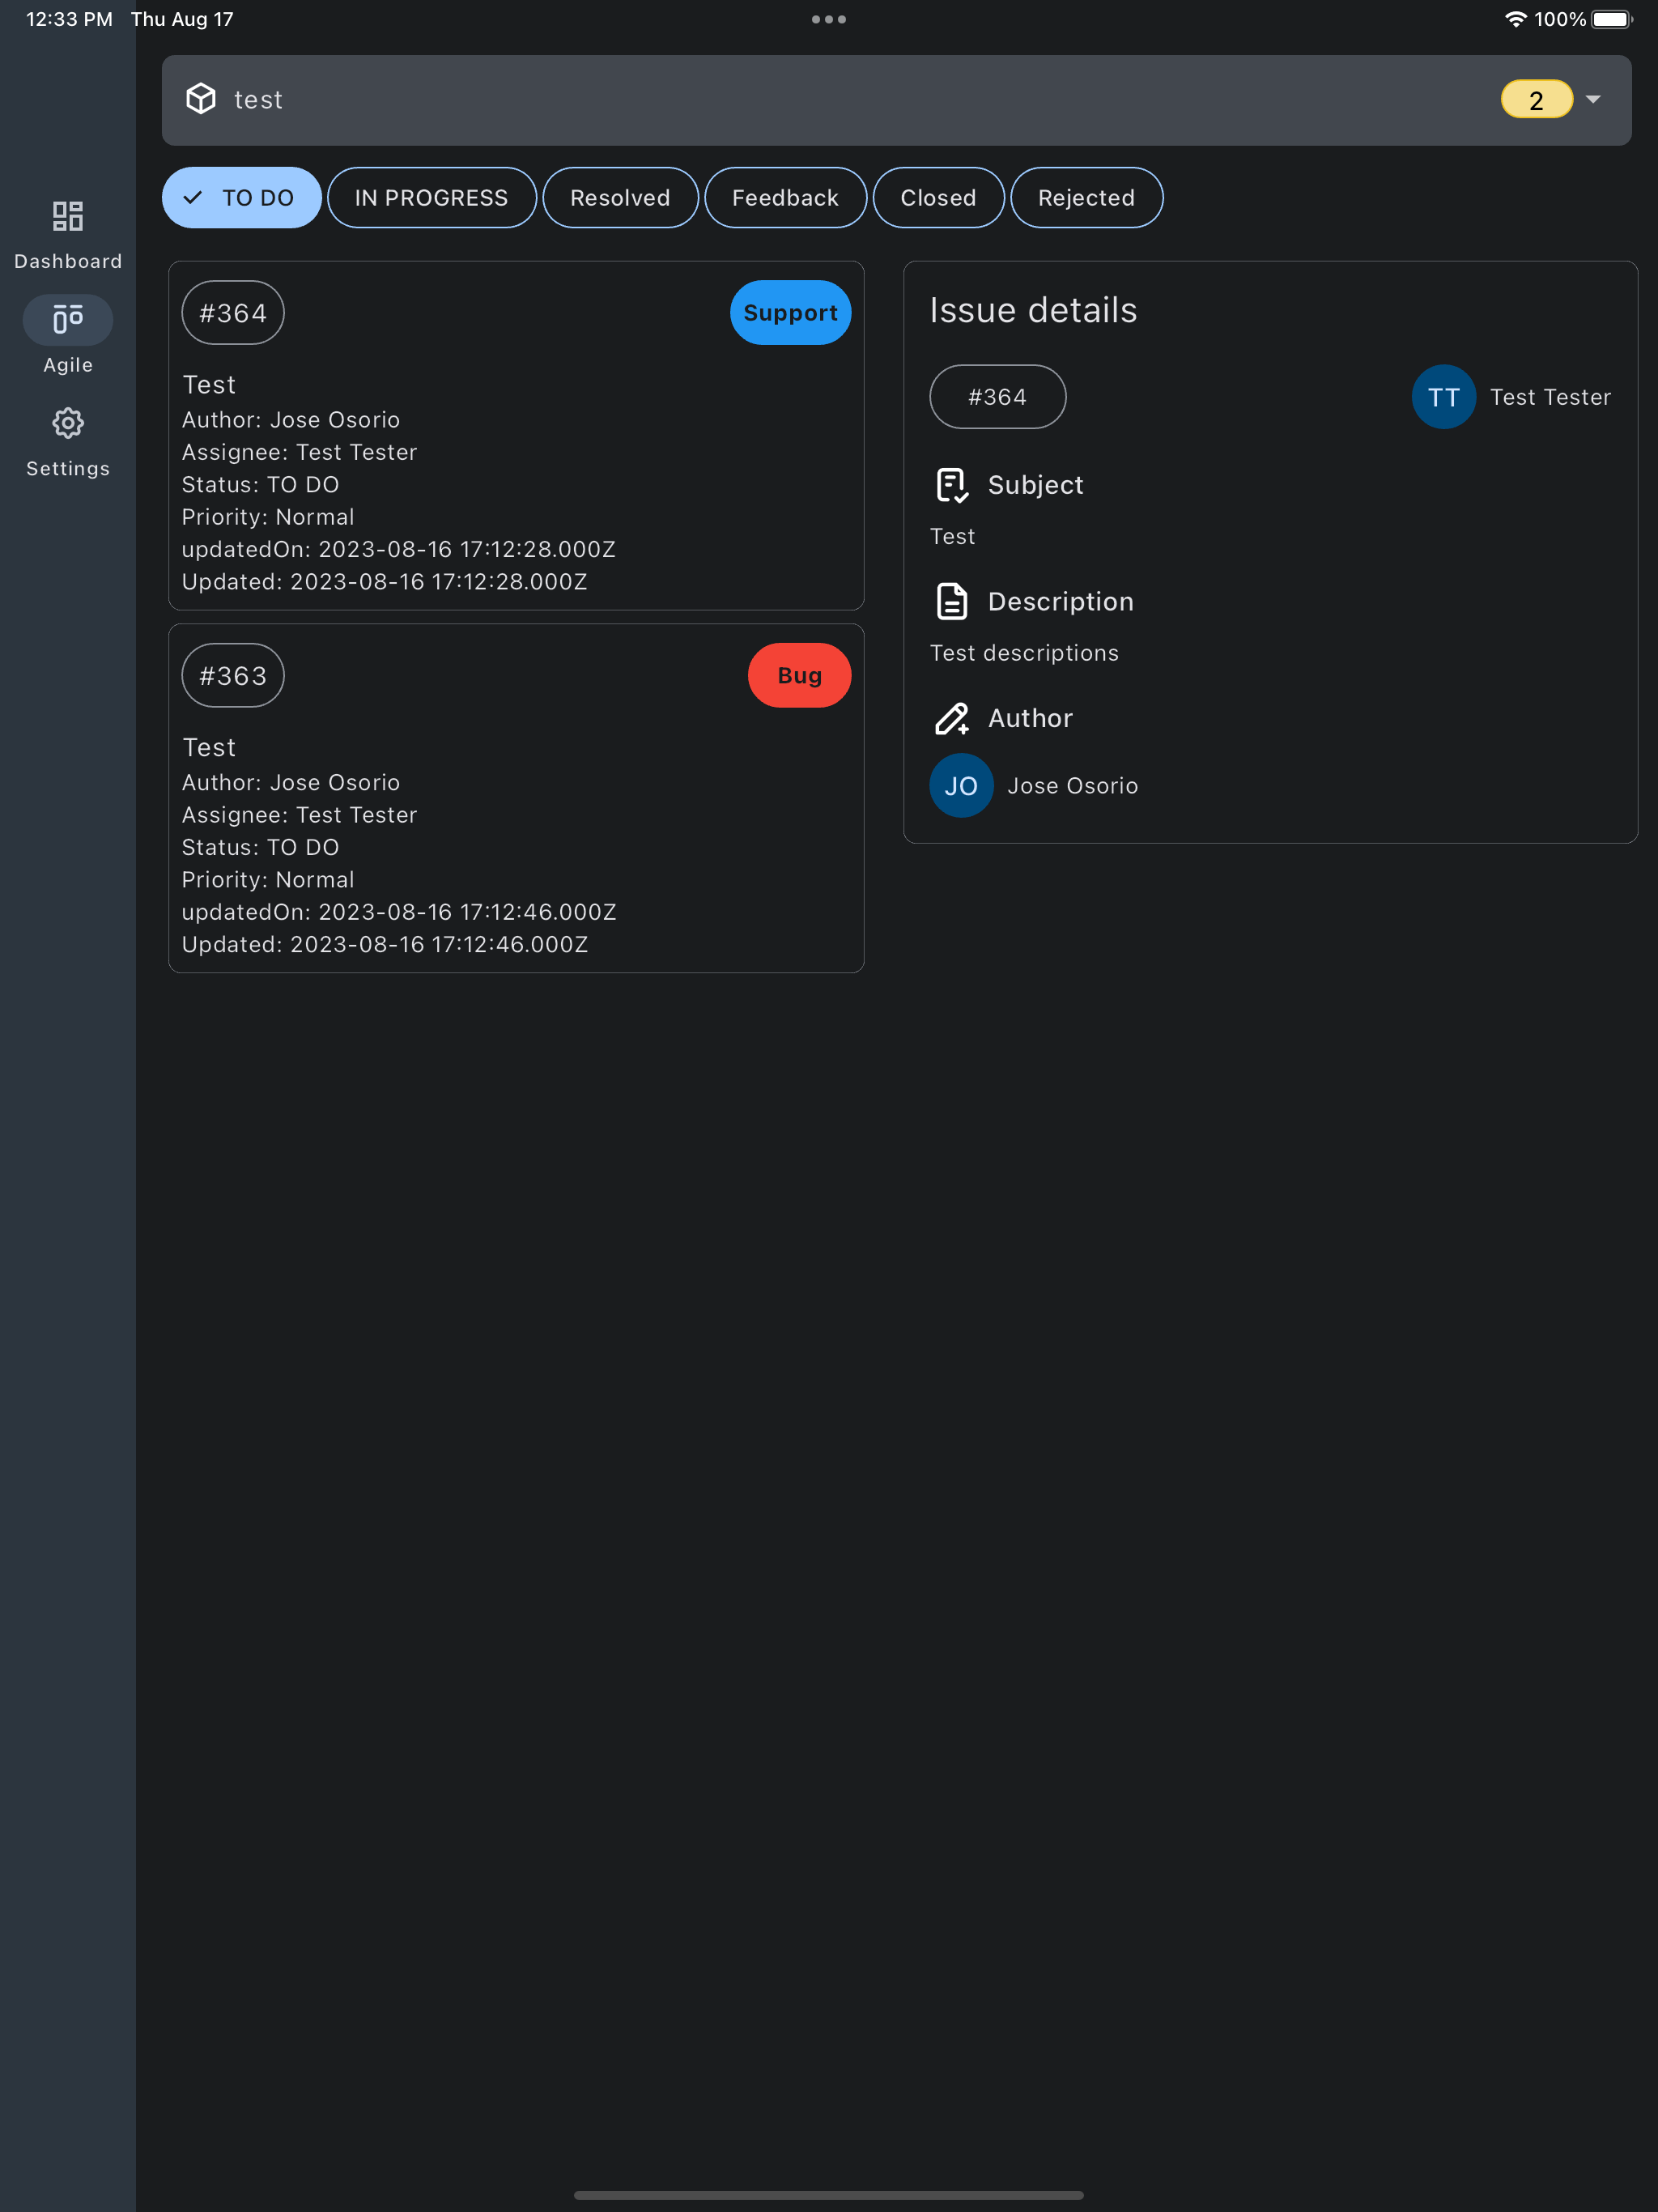1658x2212 pixels.
Task: Click the Jose Osorio author name in details
Action: point(1073,786)
